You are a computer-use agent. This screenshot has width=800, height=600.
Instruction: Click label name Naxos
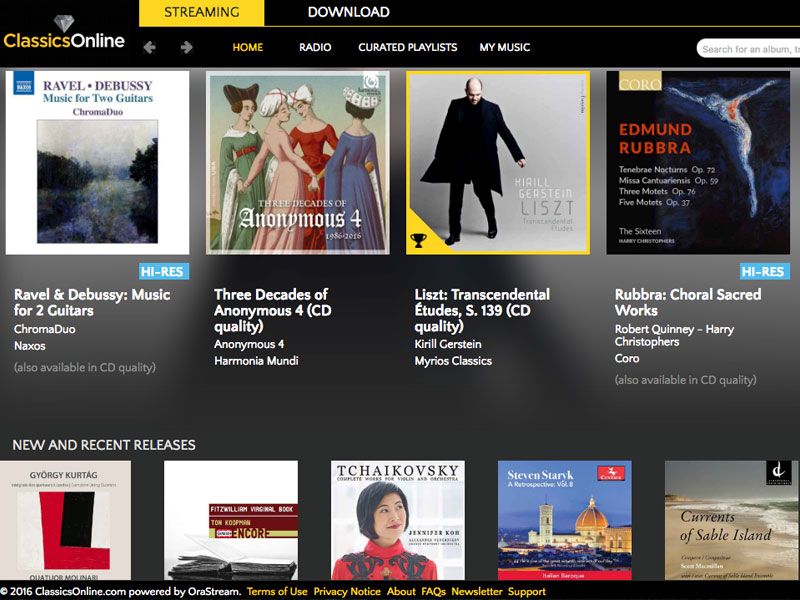click(30, 346)
